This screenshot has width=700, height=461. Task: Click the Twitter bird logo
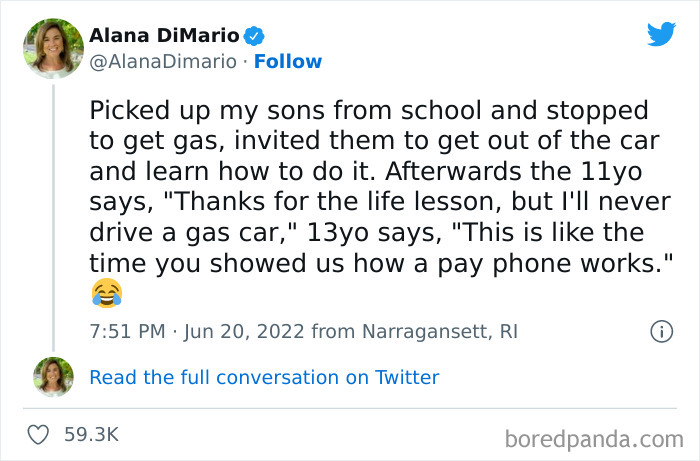pyautogui.click(x=661, y=35)
